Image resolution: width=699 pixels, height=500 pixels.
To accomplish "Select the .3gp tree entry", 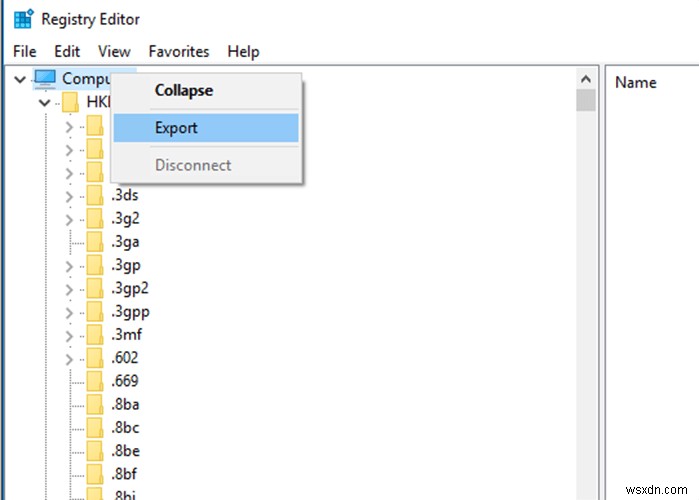I will click(x=126, y=265).
